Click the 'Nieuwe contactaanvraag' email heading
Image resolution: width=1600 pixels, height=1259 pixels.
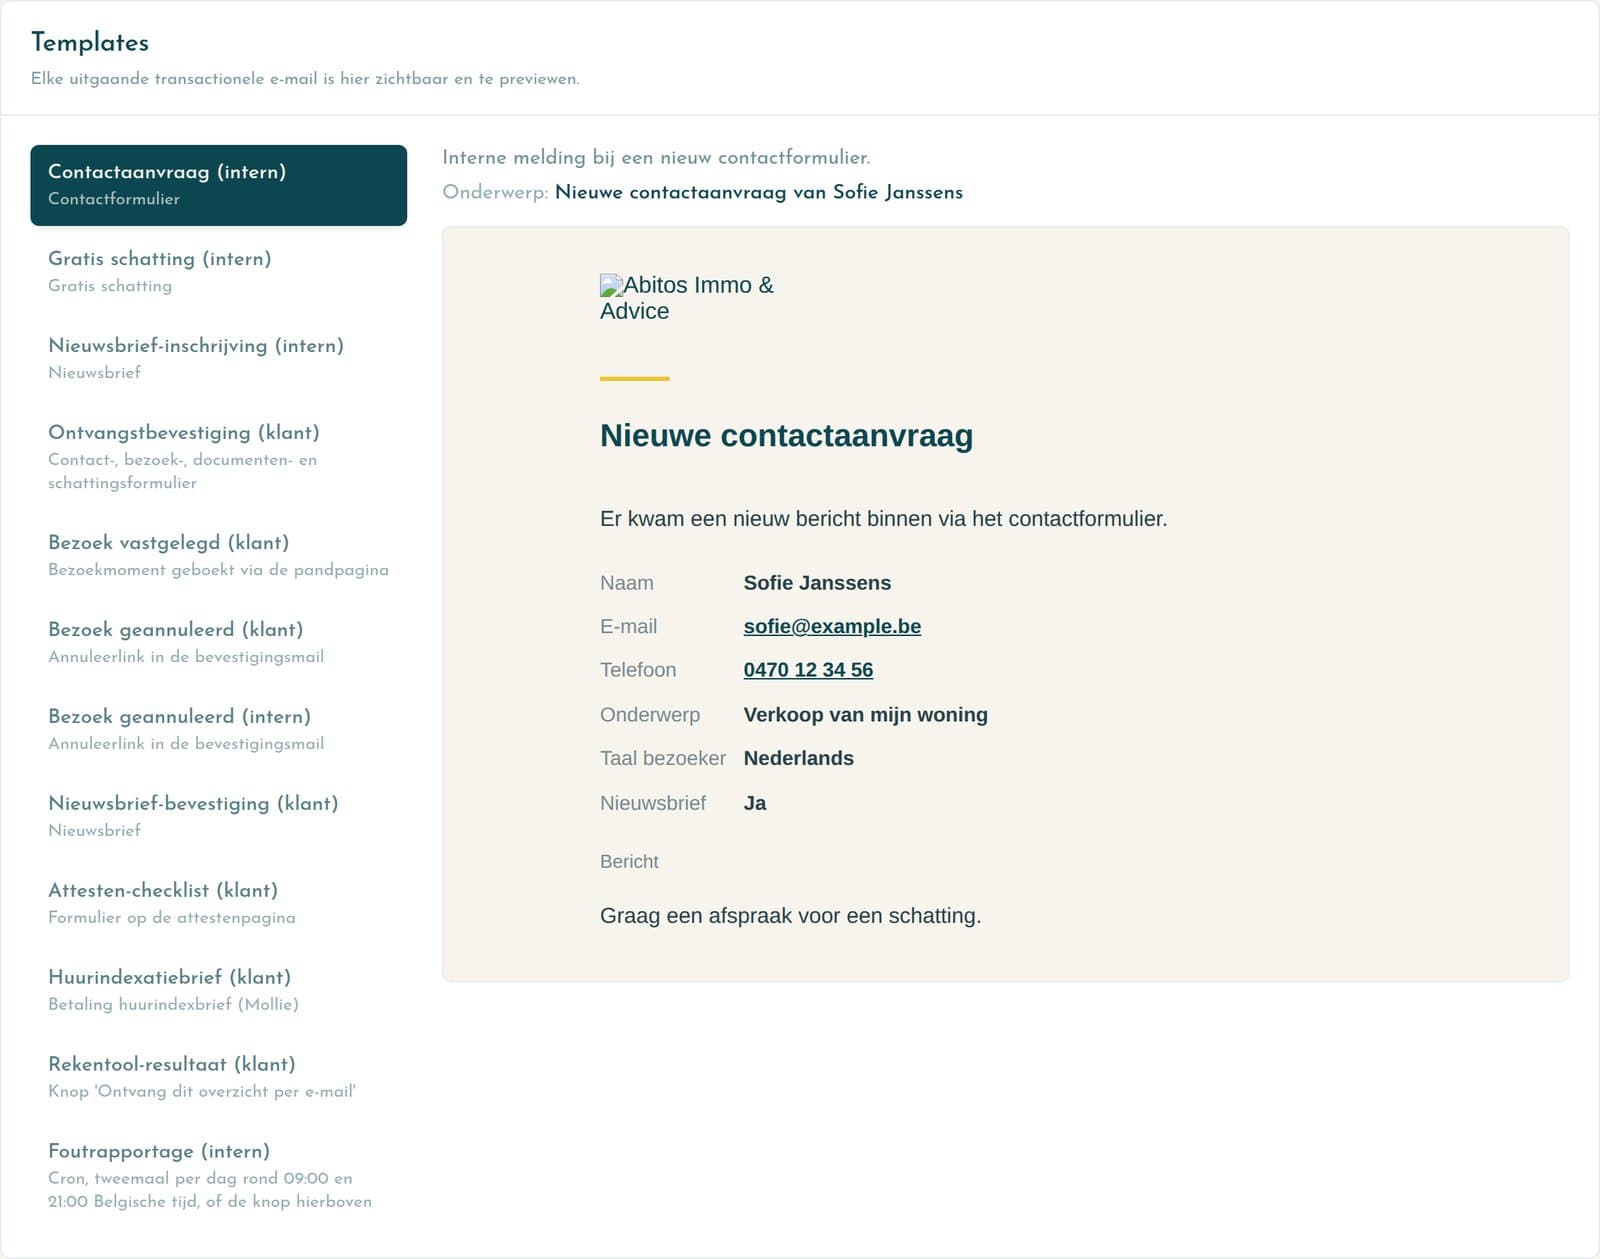tap(786, 436)
